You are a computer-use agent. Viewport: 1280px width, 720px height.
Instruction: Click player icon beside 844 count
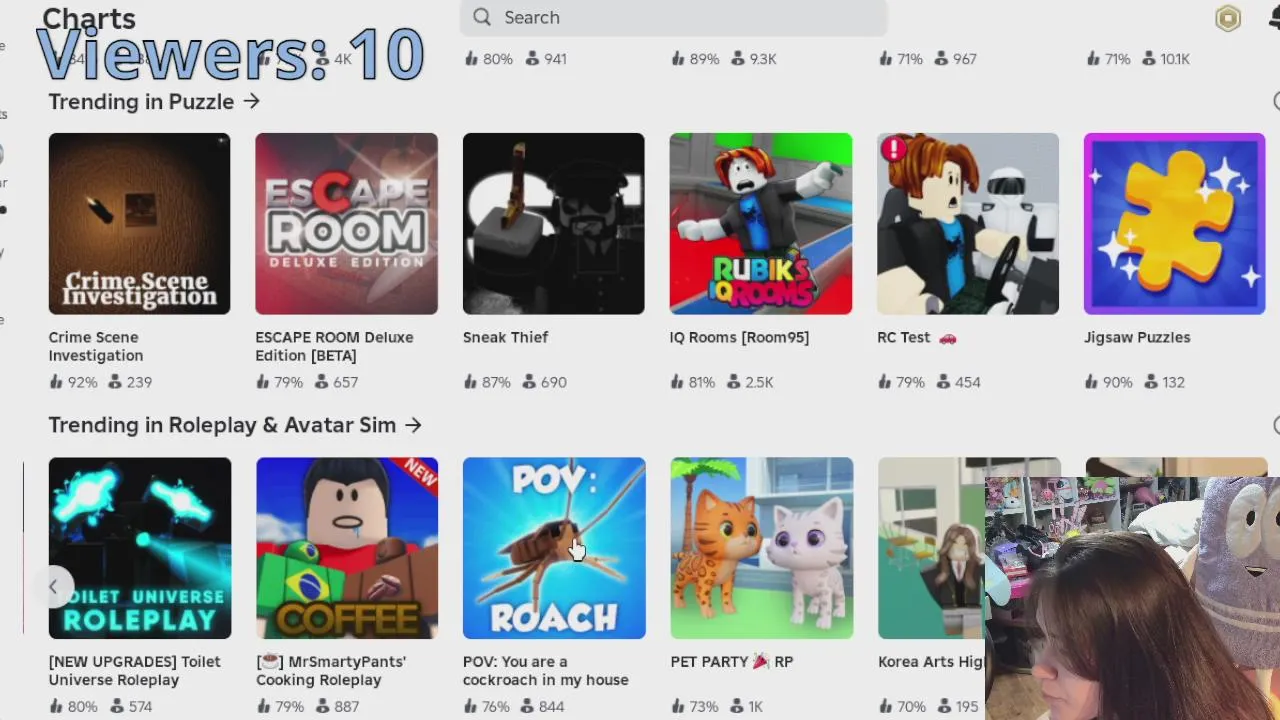tap(527, 706)
